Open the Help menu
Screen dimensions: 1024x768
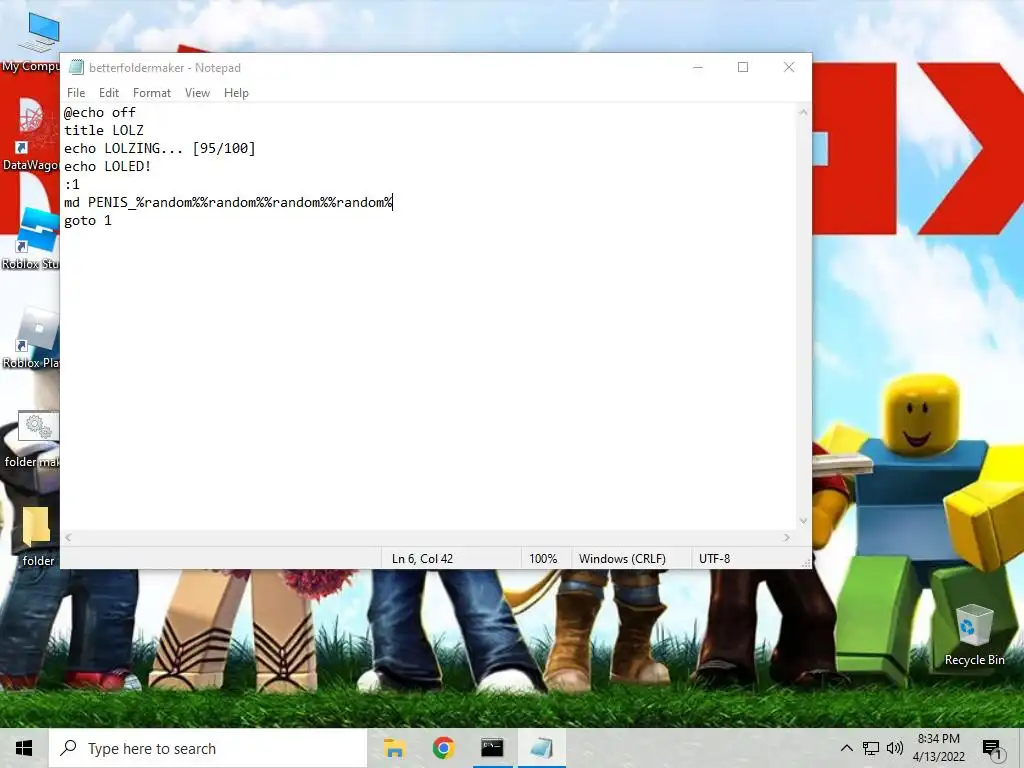(x=236, y=93)
